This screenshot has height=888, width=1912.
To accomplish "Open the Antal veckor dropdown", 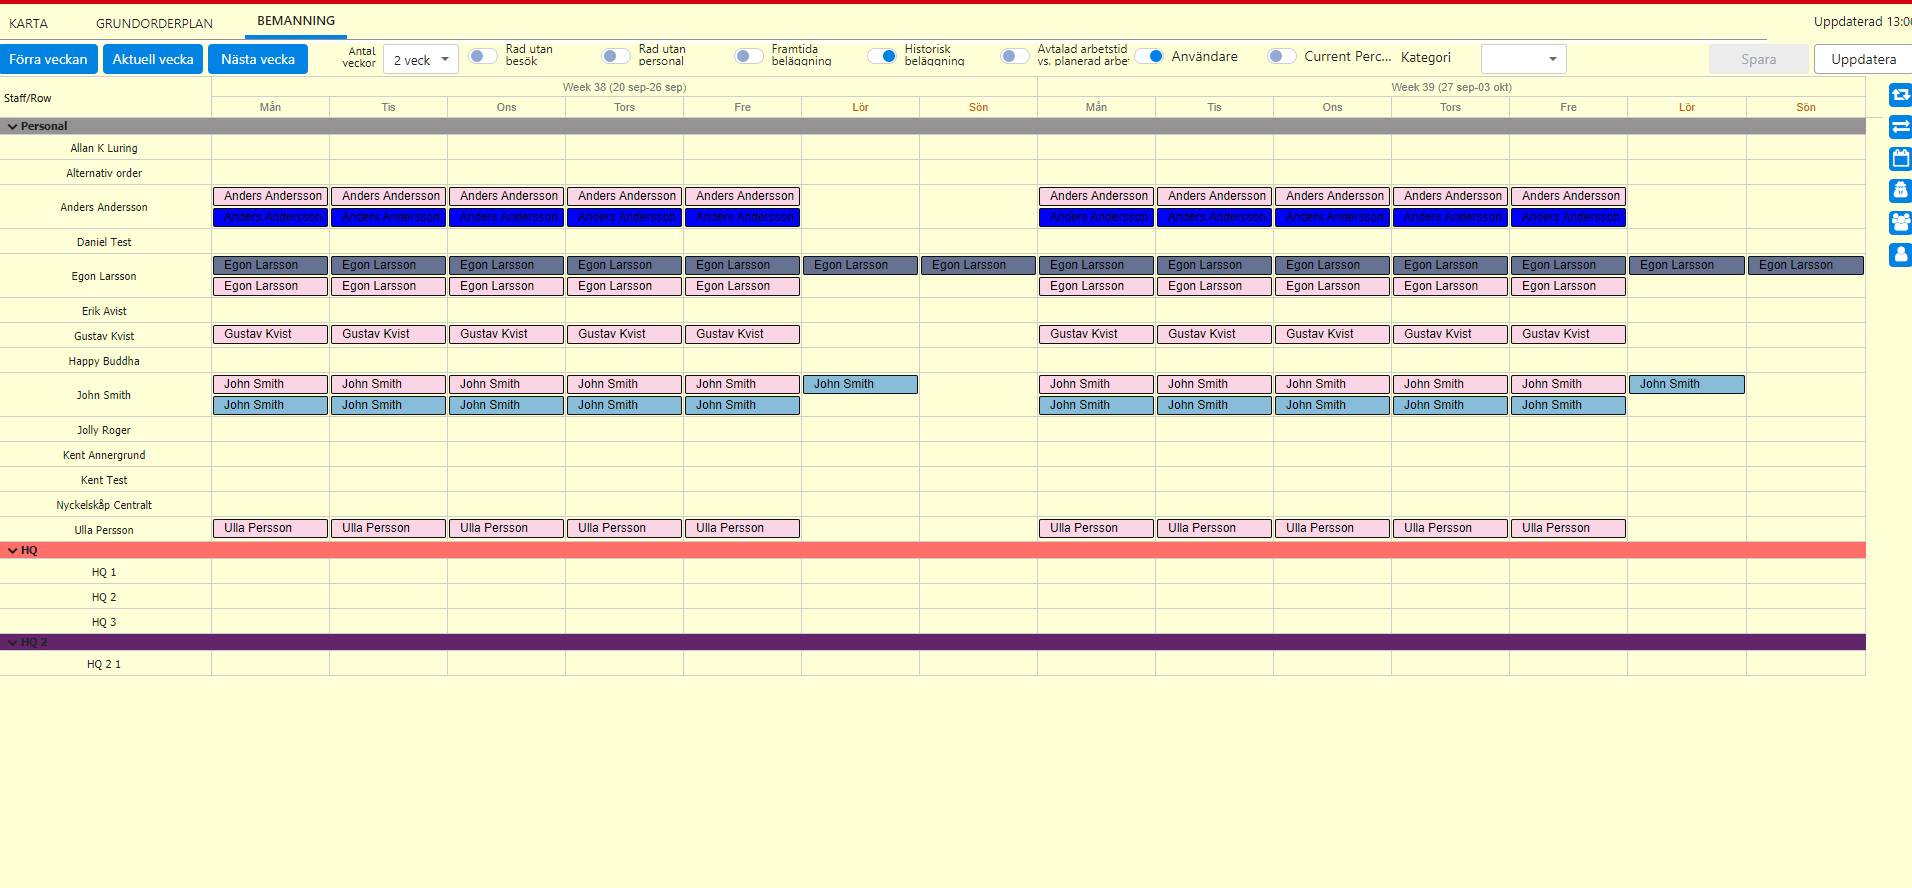I will 421,60.
